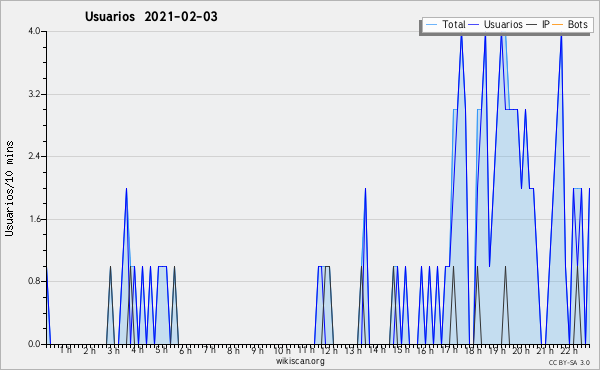Screen dimensions: 600x370
Task: Click the '17 h' x-axis label
Action: pyautogui.click(x=449, y=350)
